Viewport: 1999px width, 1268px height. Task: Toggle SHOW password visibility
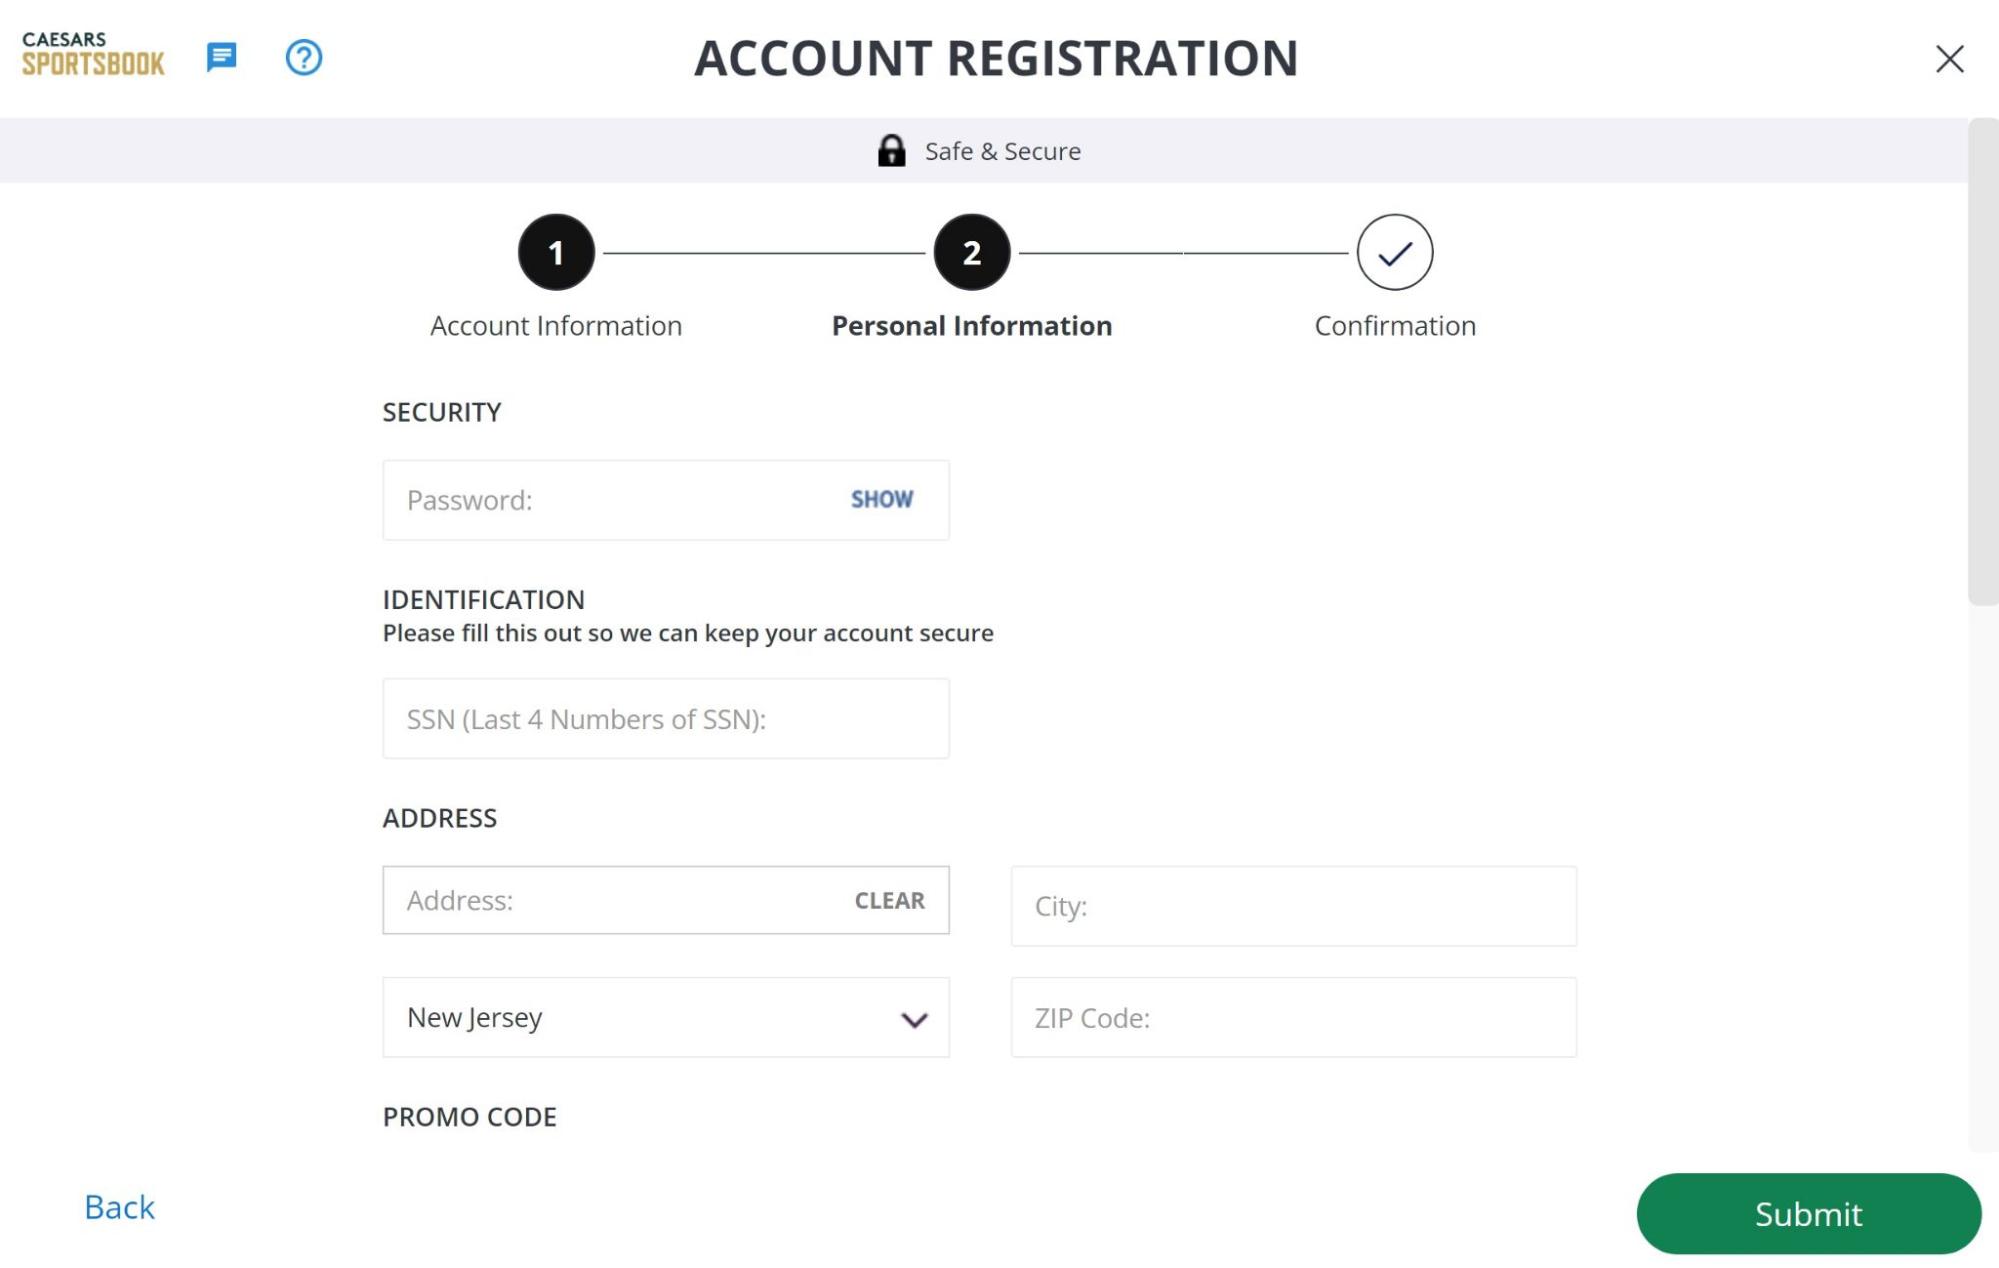click(x=881, y=499)
